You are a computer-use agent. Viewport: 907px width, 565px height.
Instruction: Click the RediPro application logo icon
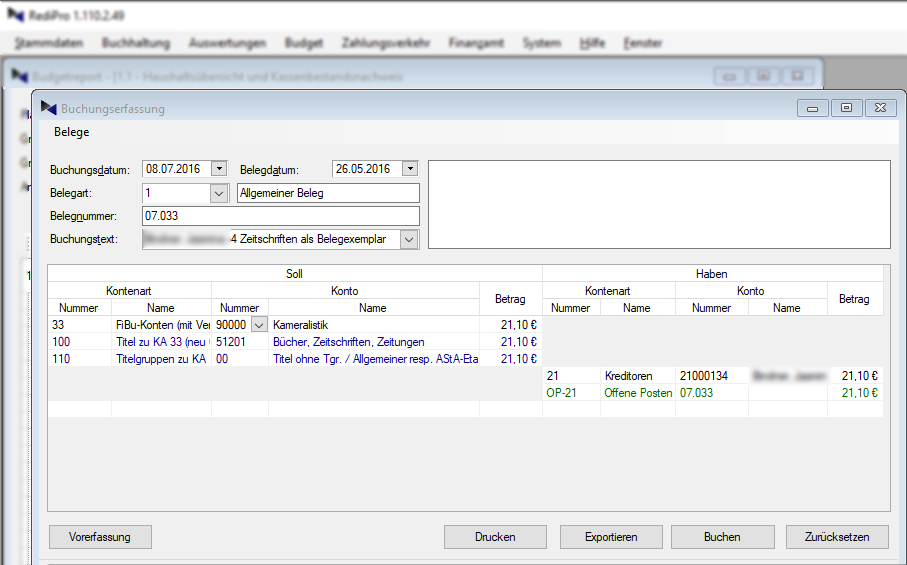coord(15,15)
